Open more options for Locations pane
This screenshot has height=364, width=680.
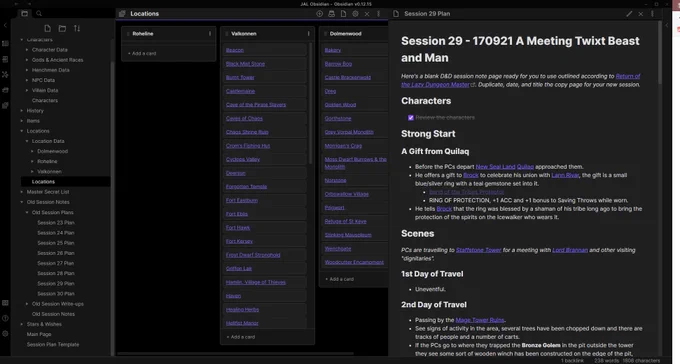point(379,14)
